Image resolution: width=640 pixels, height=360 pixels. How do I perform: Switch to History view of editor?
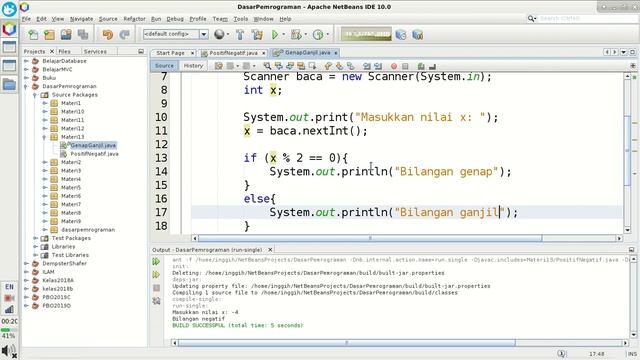[193, 66]
